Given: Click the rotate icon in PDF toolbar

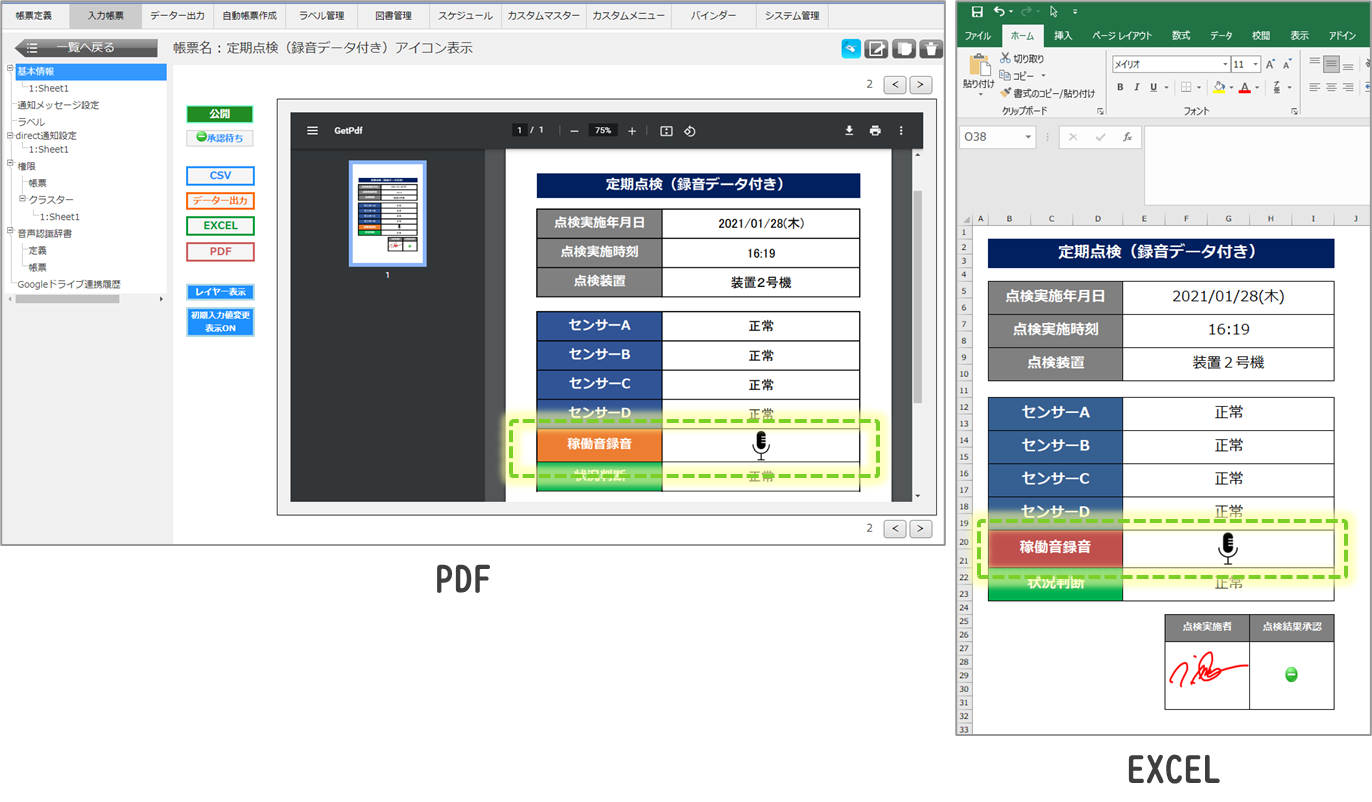Looking at the screenshot, I should (690, 131).
